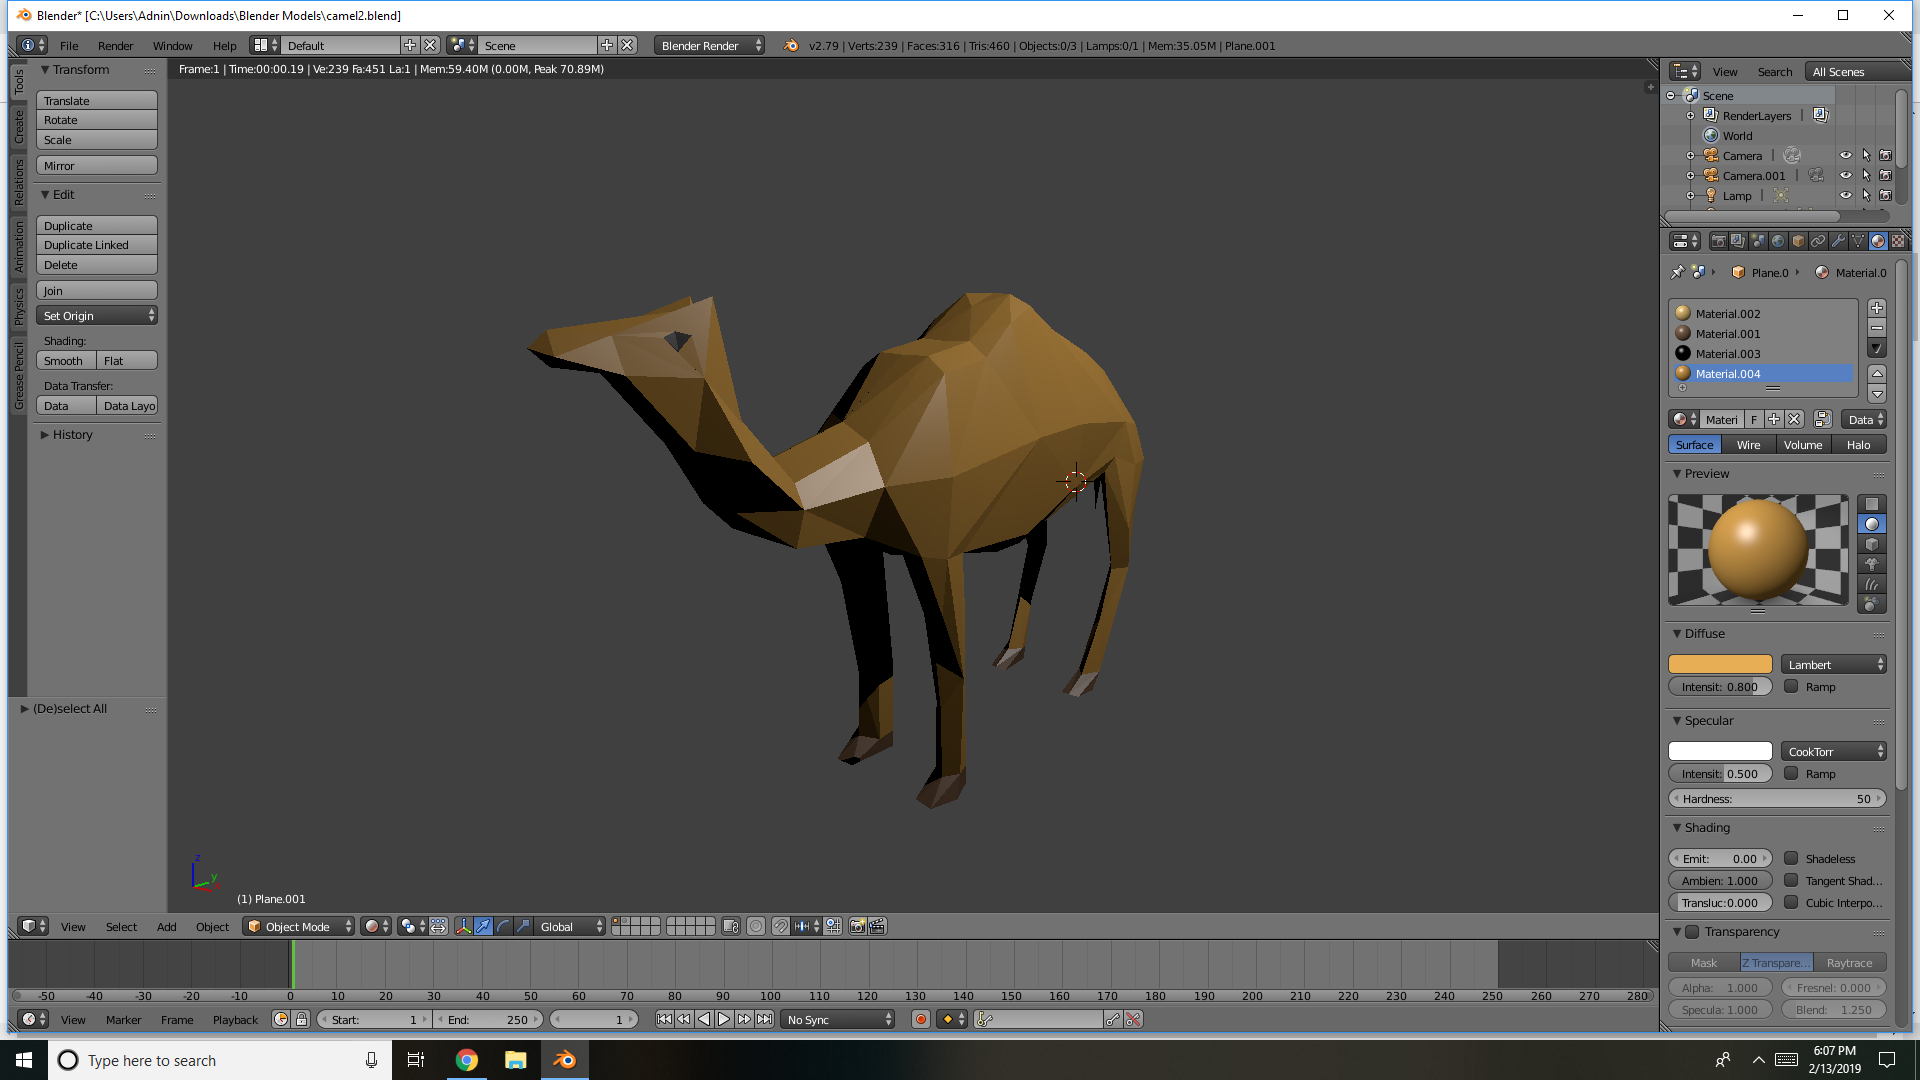Toggle the Transparency panel checkbox

click(x=1692, y=931)
